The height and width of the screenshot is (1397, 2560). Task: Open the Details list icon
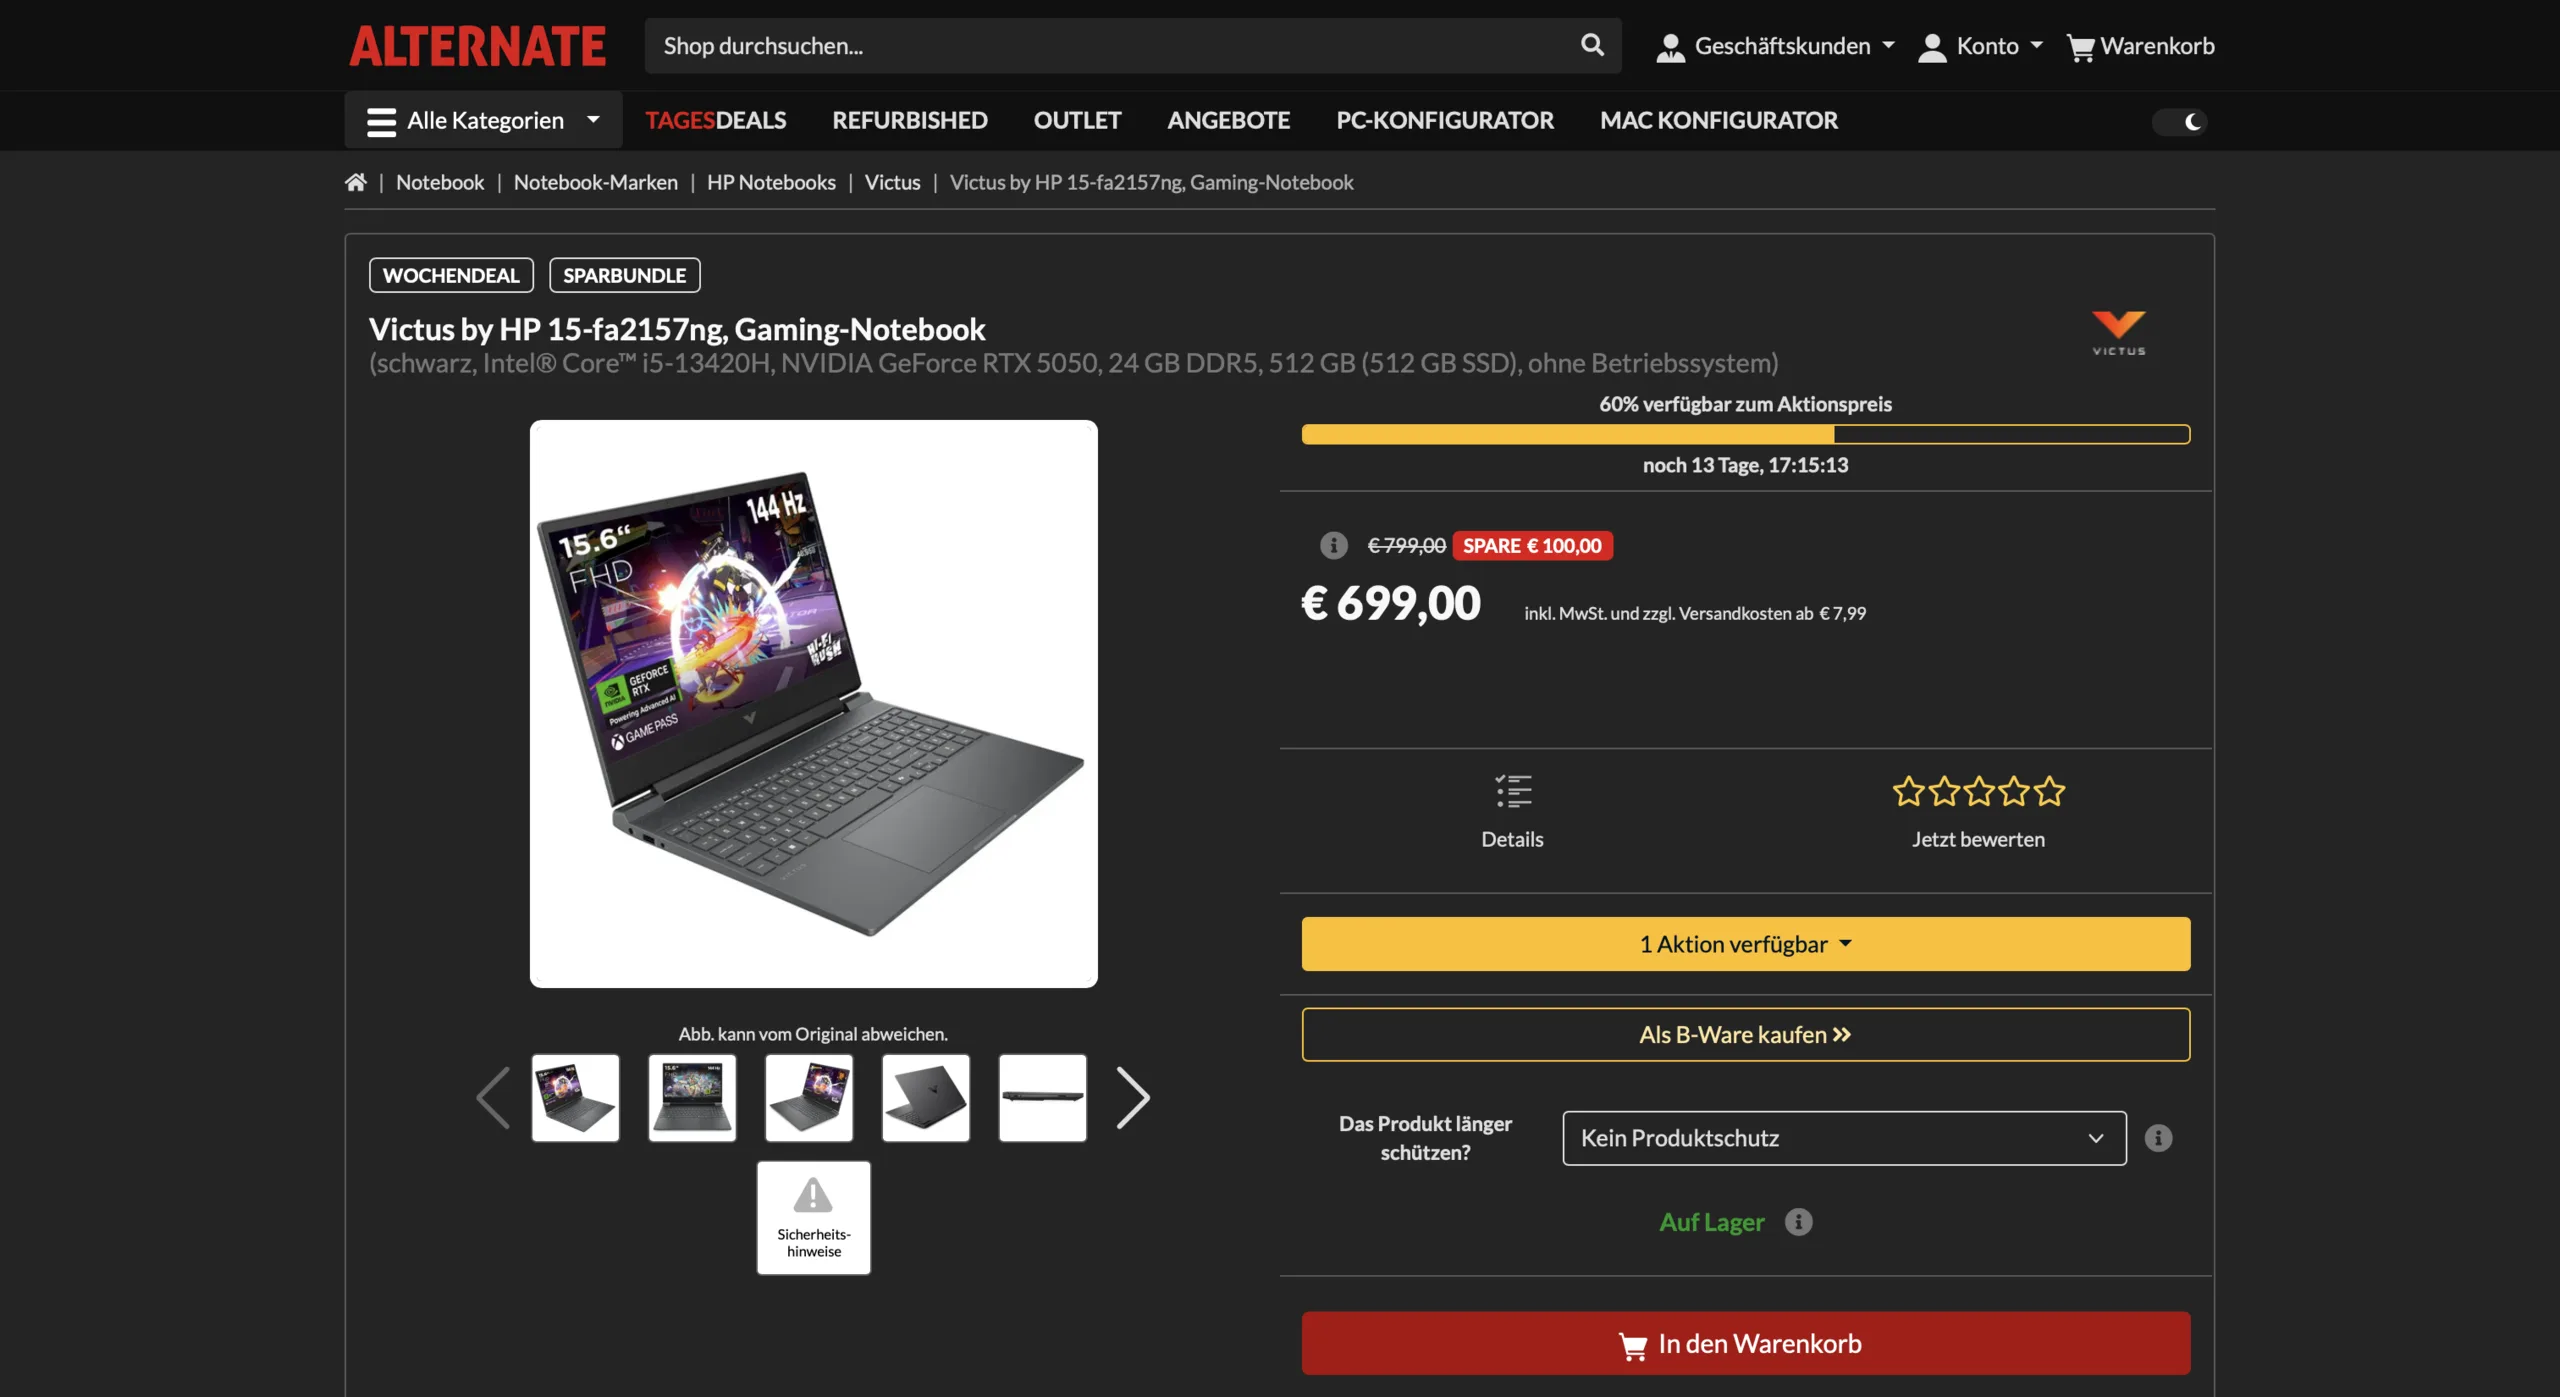coord(1513,790)
